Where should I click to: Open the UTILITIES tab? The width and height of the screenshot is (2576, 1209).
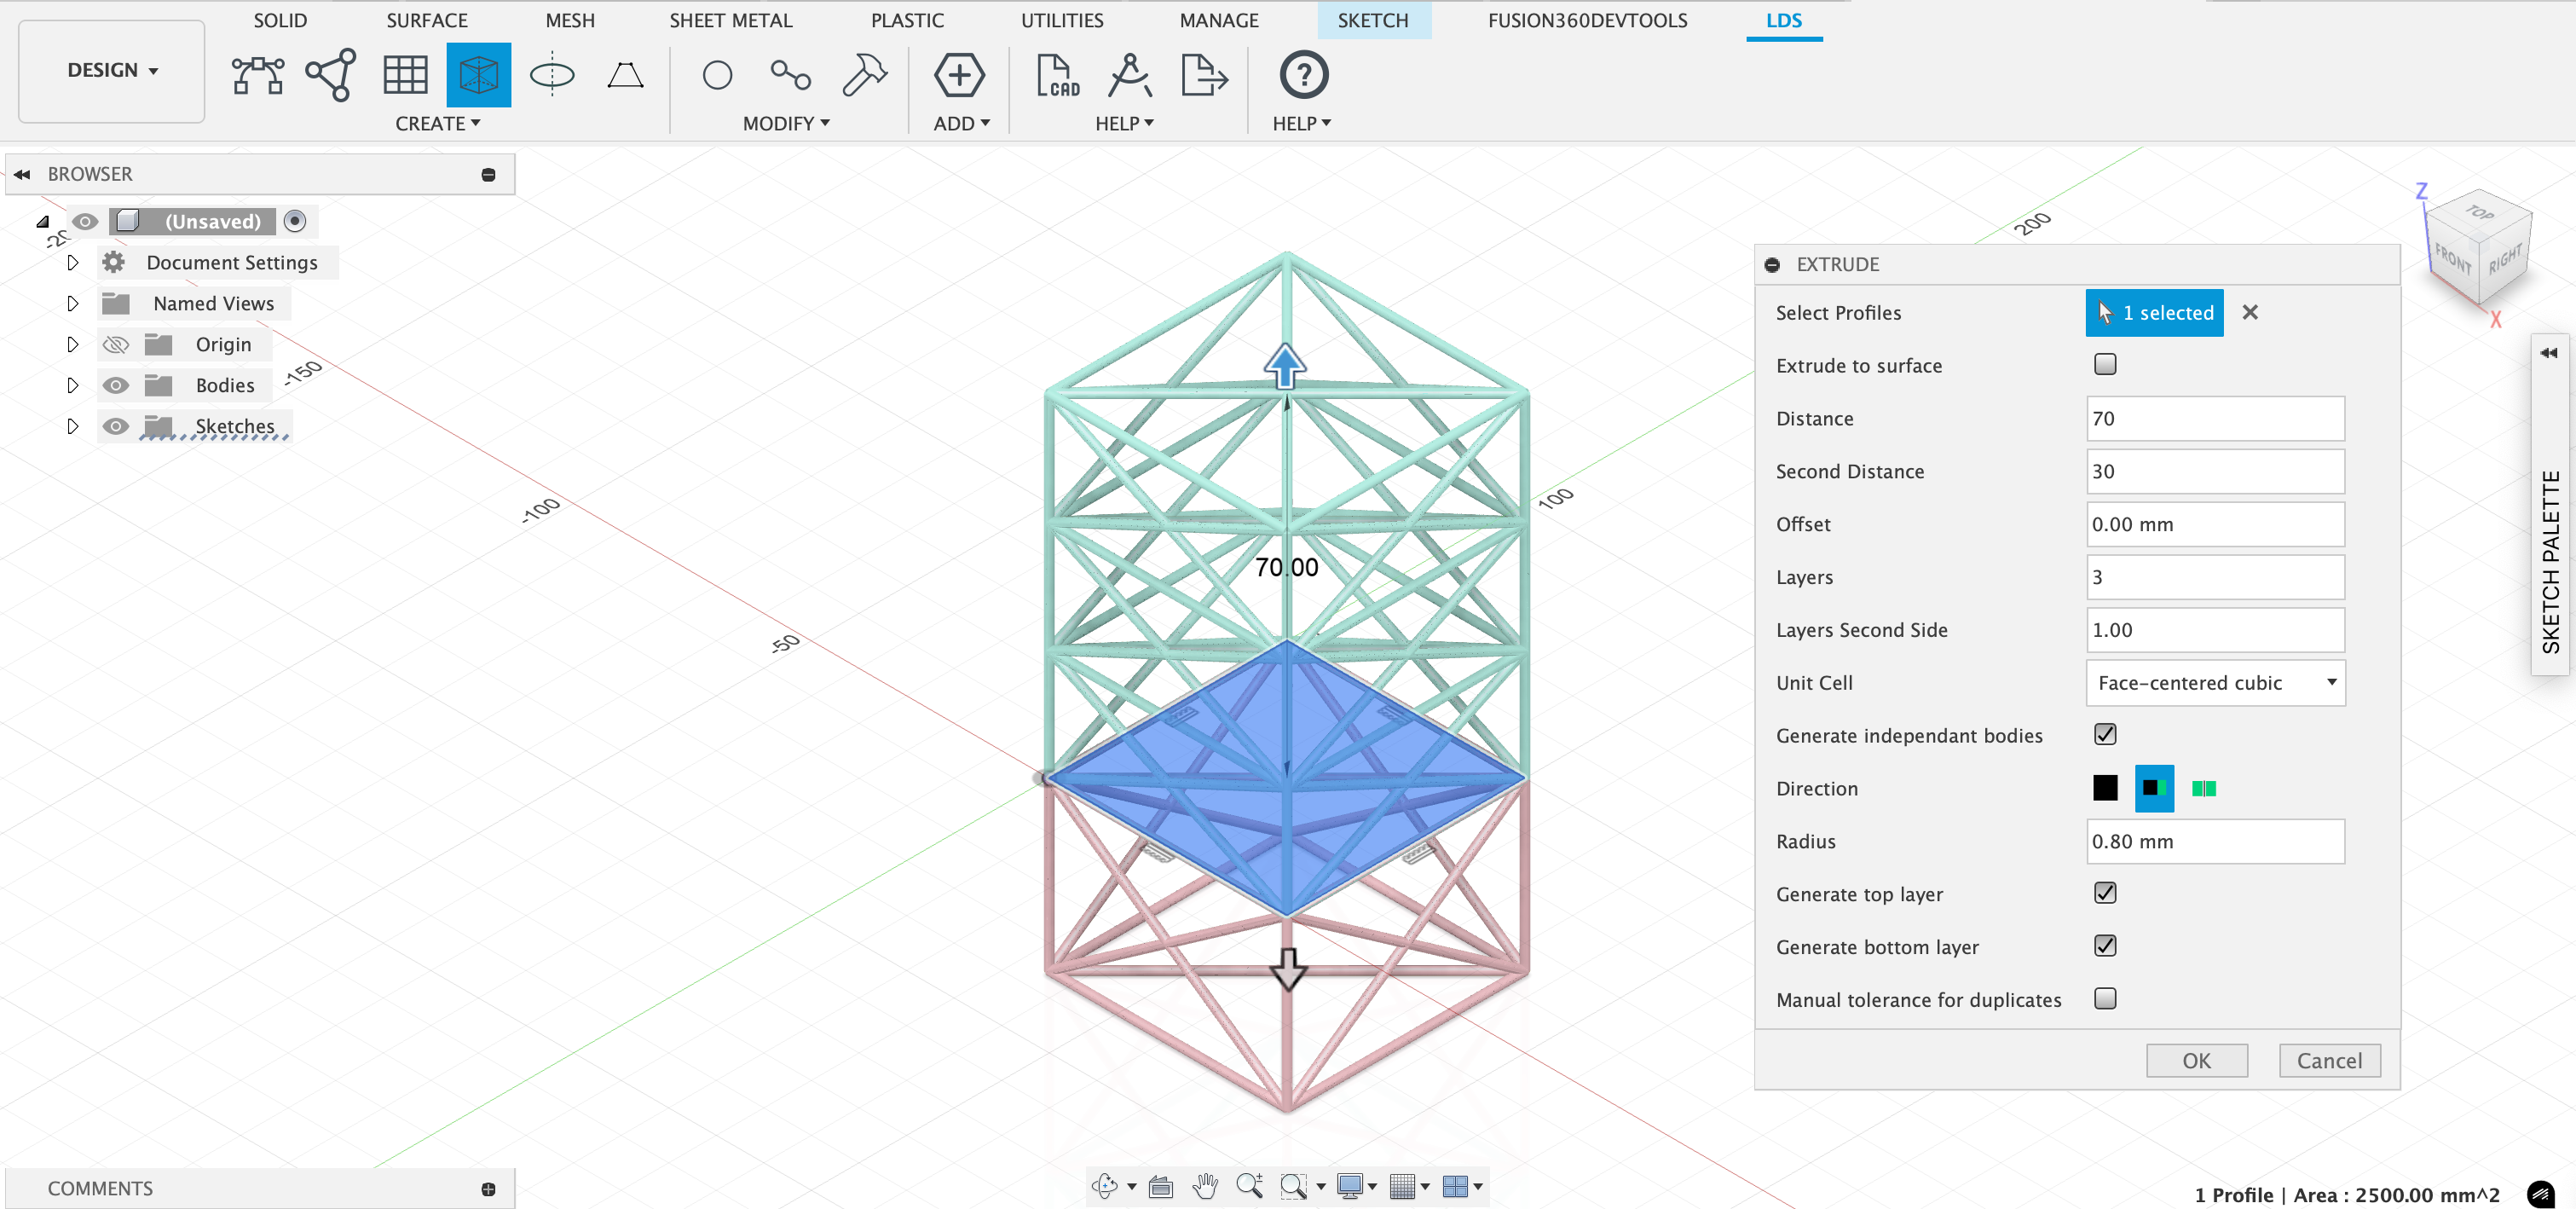pos(1061,20)
